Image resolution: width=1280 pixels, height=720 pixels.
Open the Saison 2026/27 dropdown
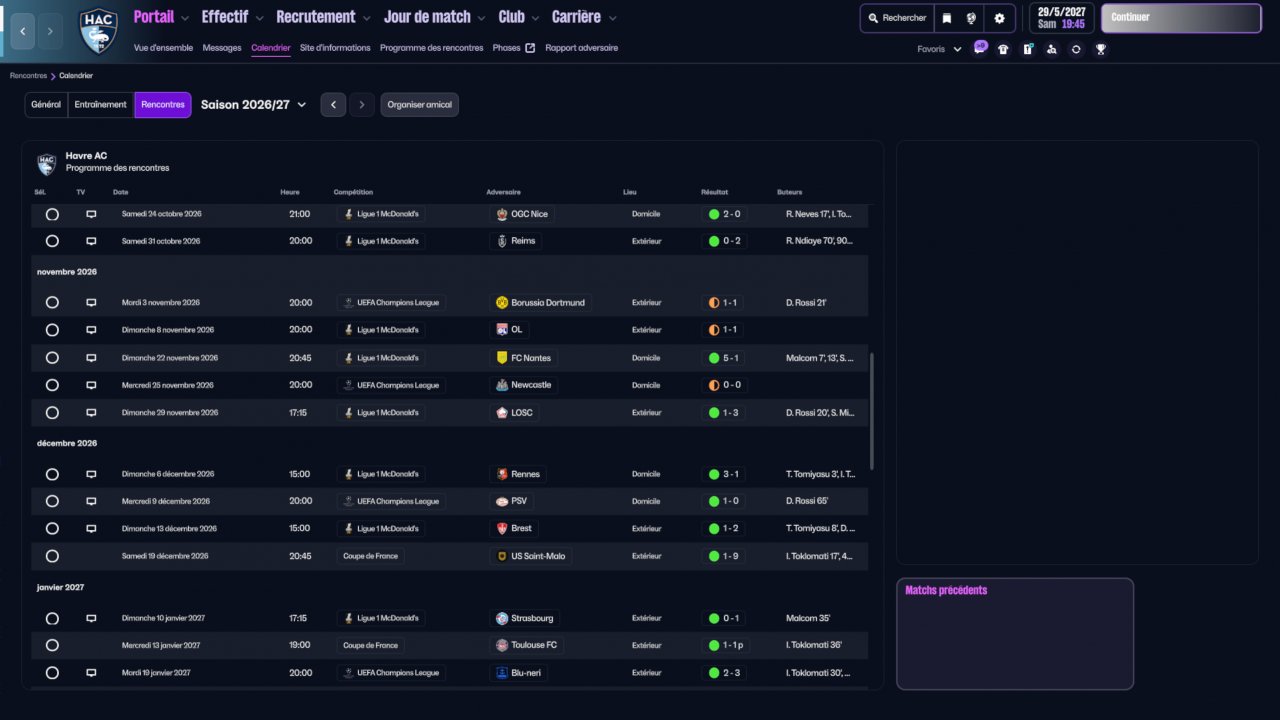(254, 105)
